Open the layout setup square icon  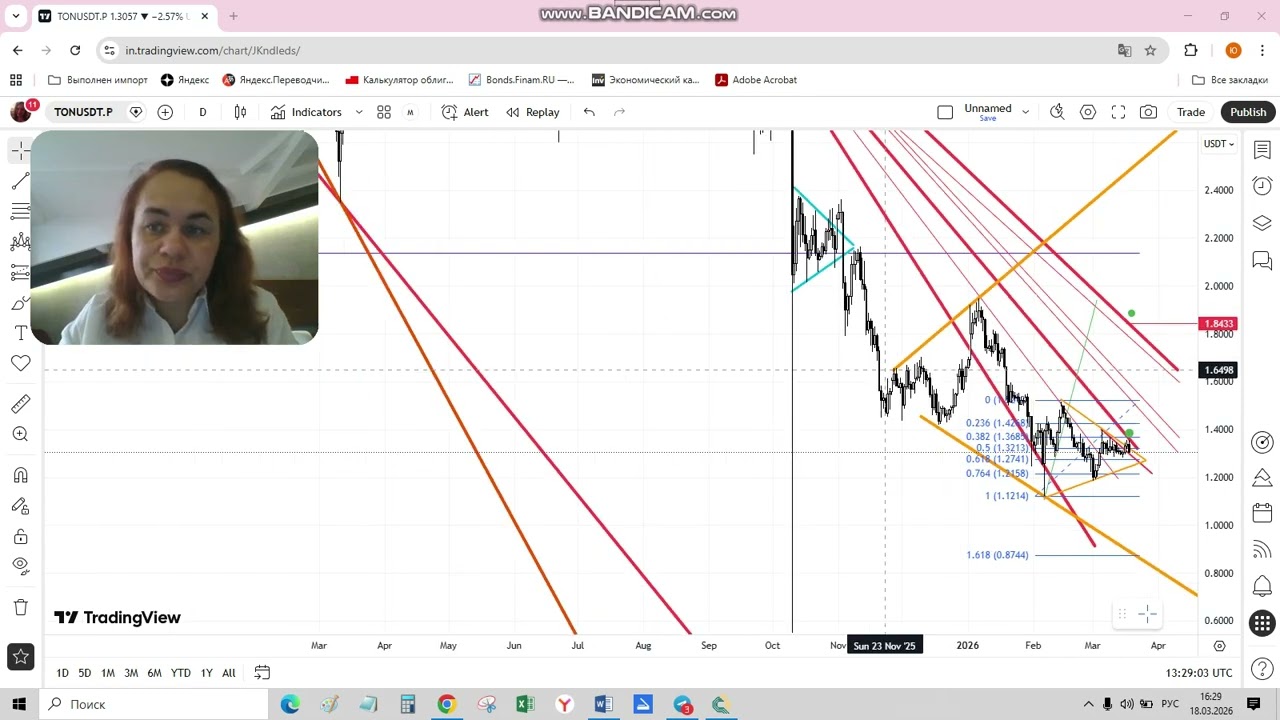coord(945,112)
